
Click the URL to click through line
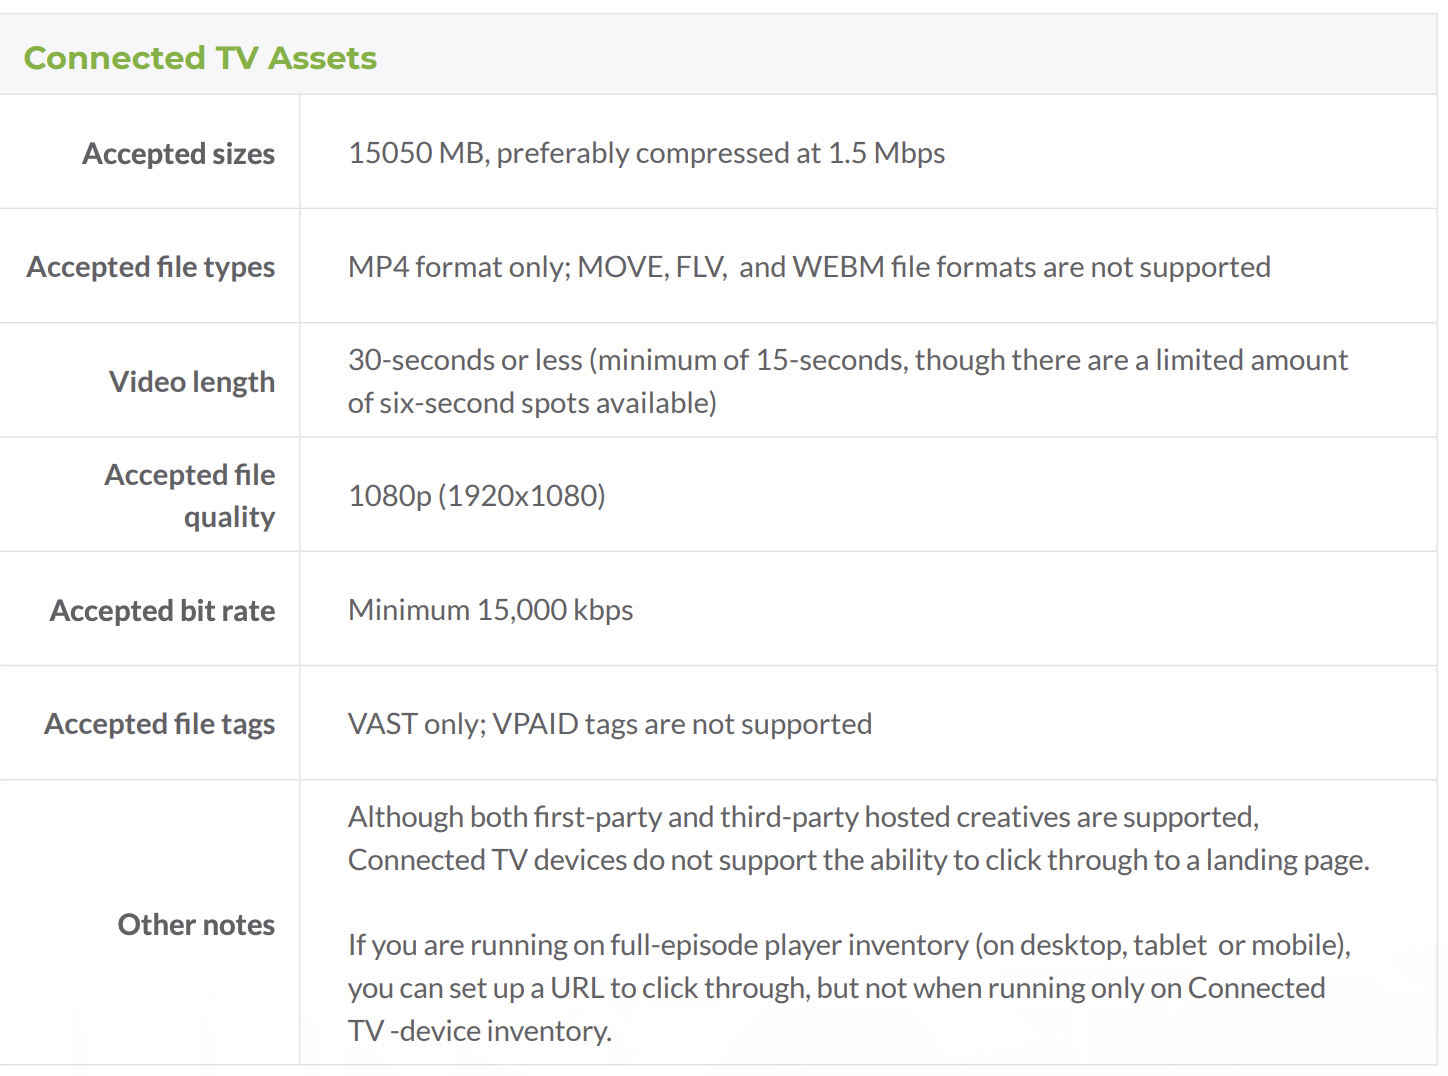(x=837, y=988)
